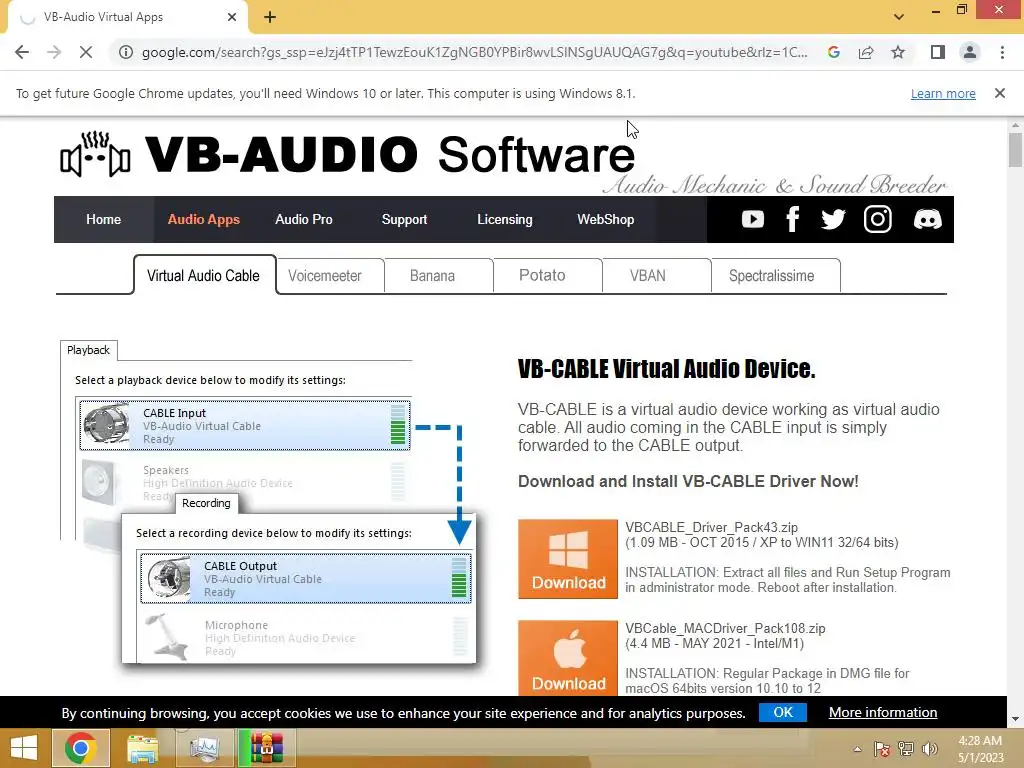Open the WinRAR taskbar icon
Screen dimensions: 1024x768
click(x=266, y=748)
